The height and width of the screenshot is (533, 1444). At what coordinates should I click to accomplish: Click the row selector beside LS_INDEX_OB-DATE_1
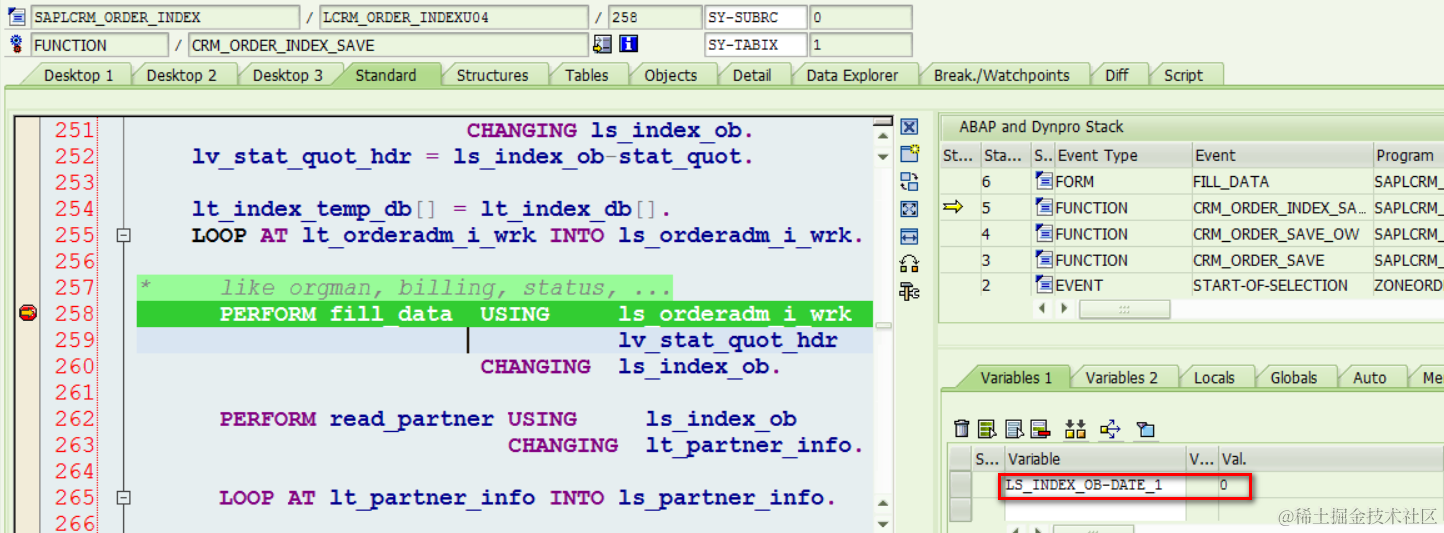(x=960, y=485)
